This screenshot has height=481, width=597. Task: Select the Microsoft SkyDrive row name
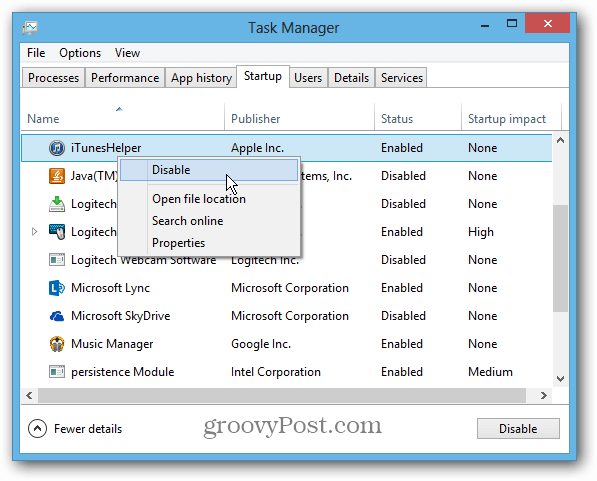120,316
